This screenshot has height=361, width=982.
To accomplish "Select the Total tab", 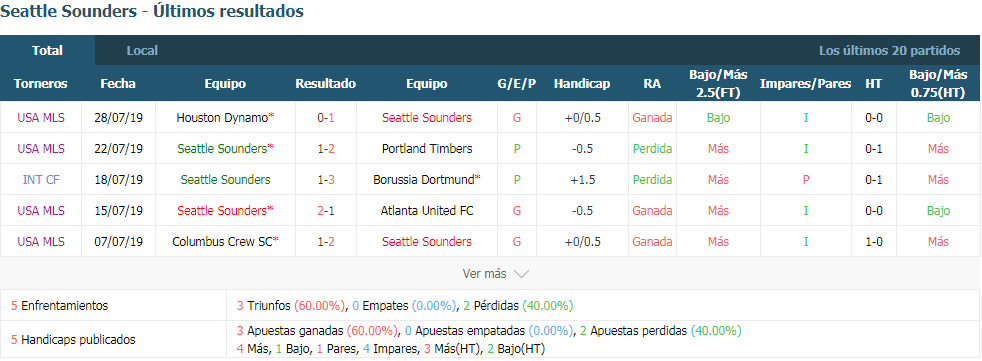I will (x=48, y=51).
